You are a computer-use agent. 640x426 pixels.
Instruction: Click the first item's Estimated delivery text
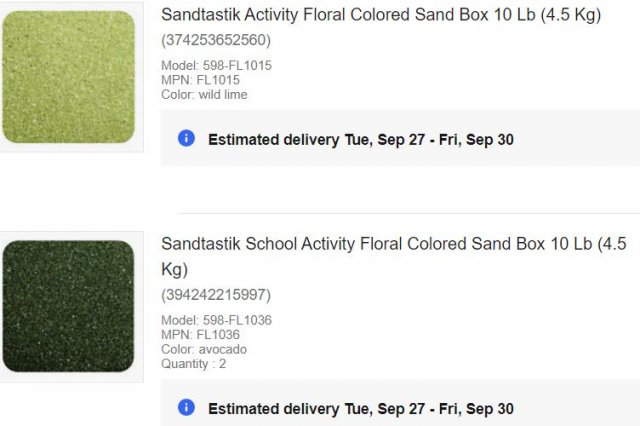tap(361, 140)
